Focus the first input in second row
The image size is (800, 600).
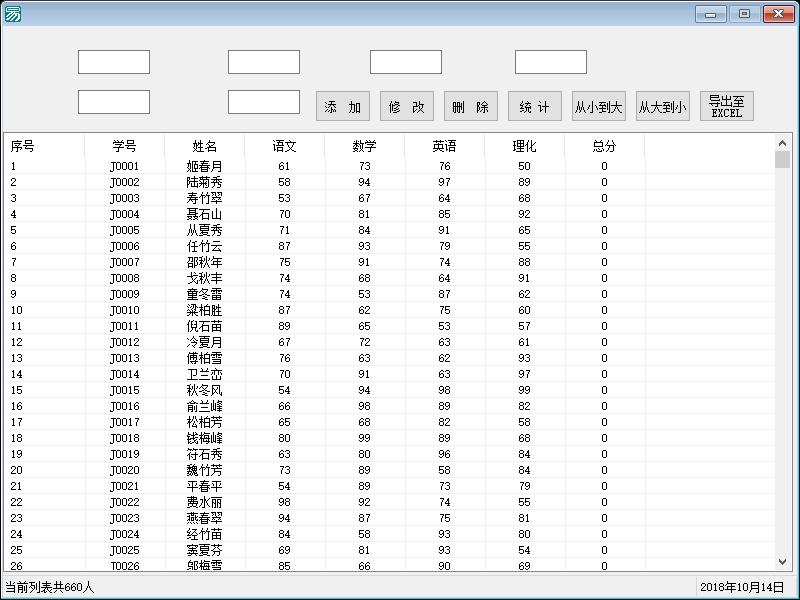pos(114,102)
